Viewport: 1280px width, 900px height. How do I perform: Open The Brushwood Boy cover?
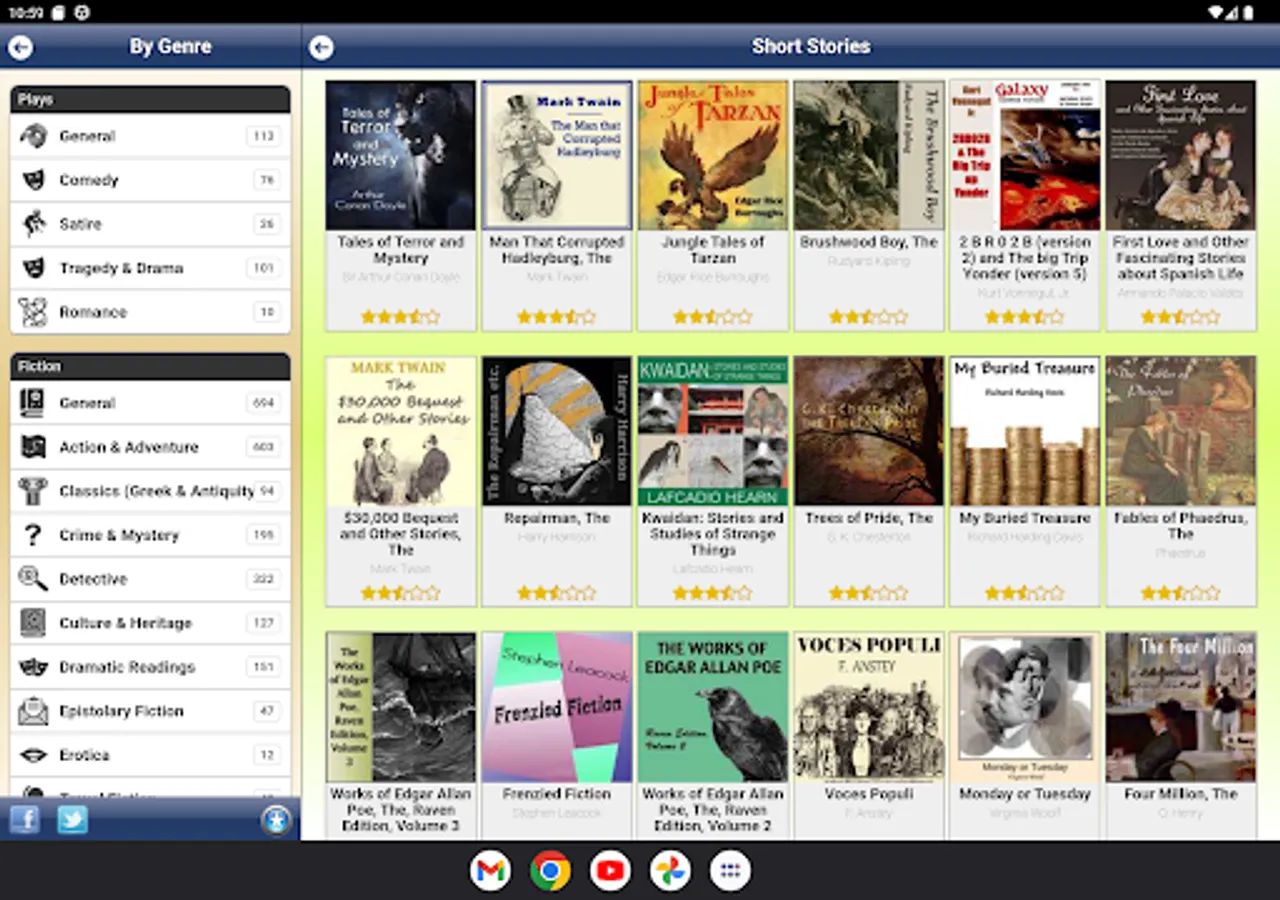tap(869, 155)
